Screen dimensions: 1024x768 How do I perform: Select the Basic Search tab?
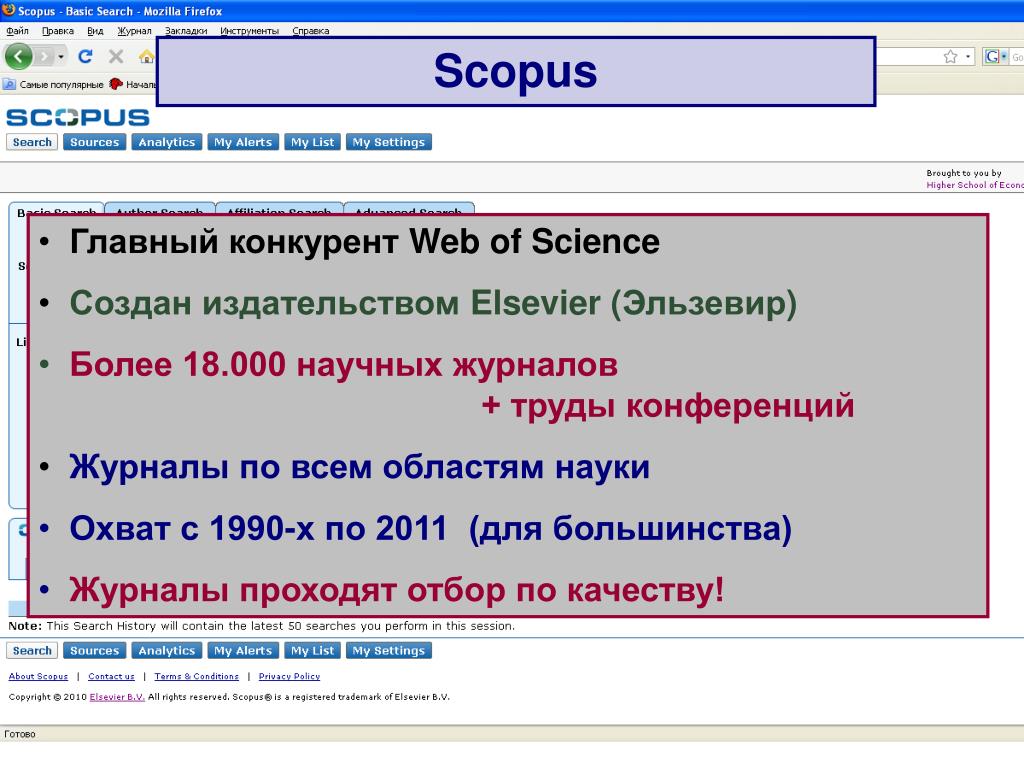[x=56, y=209]
